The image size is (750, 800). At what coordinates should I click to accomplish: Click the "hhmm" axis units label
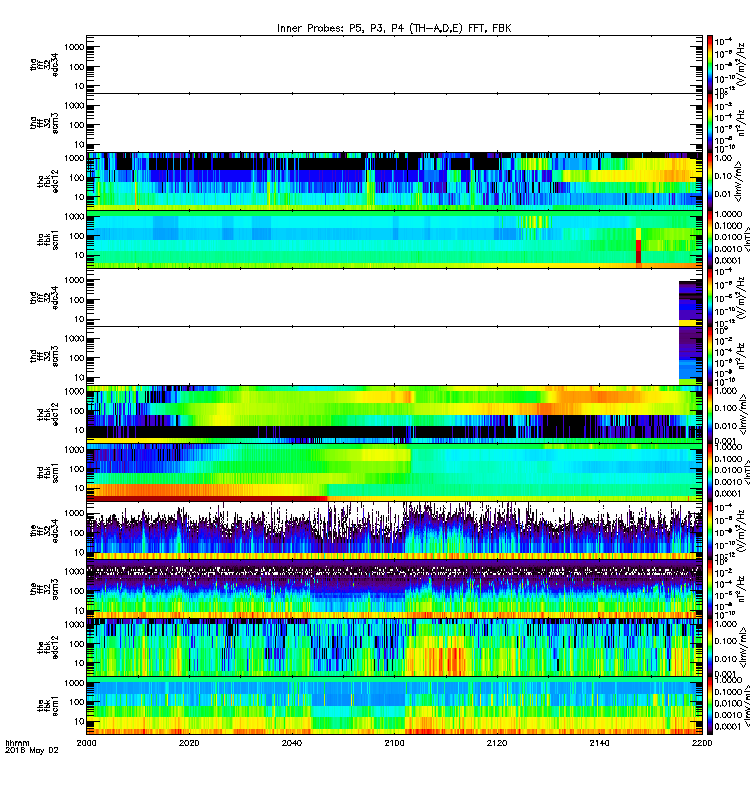point(17,743)
